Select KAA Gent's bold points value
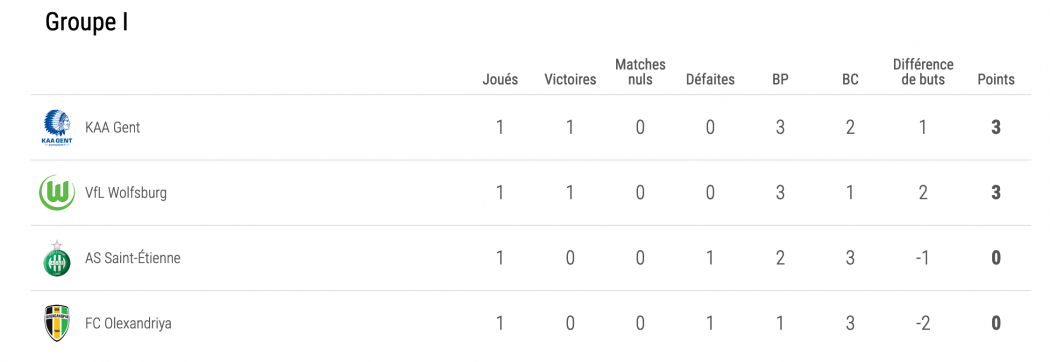The width and height of the screenshot is (1050, 362). point(996,128)
